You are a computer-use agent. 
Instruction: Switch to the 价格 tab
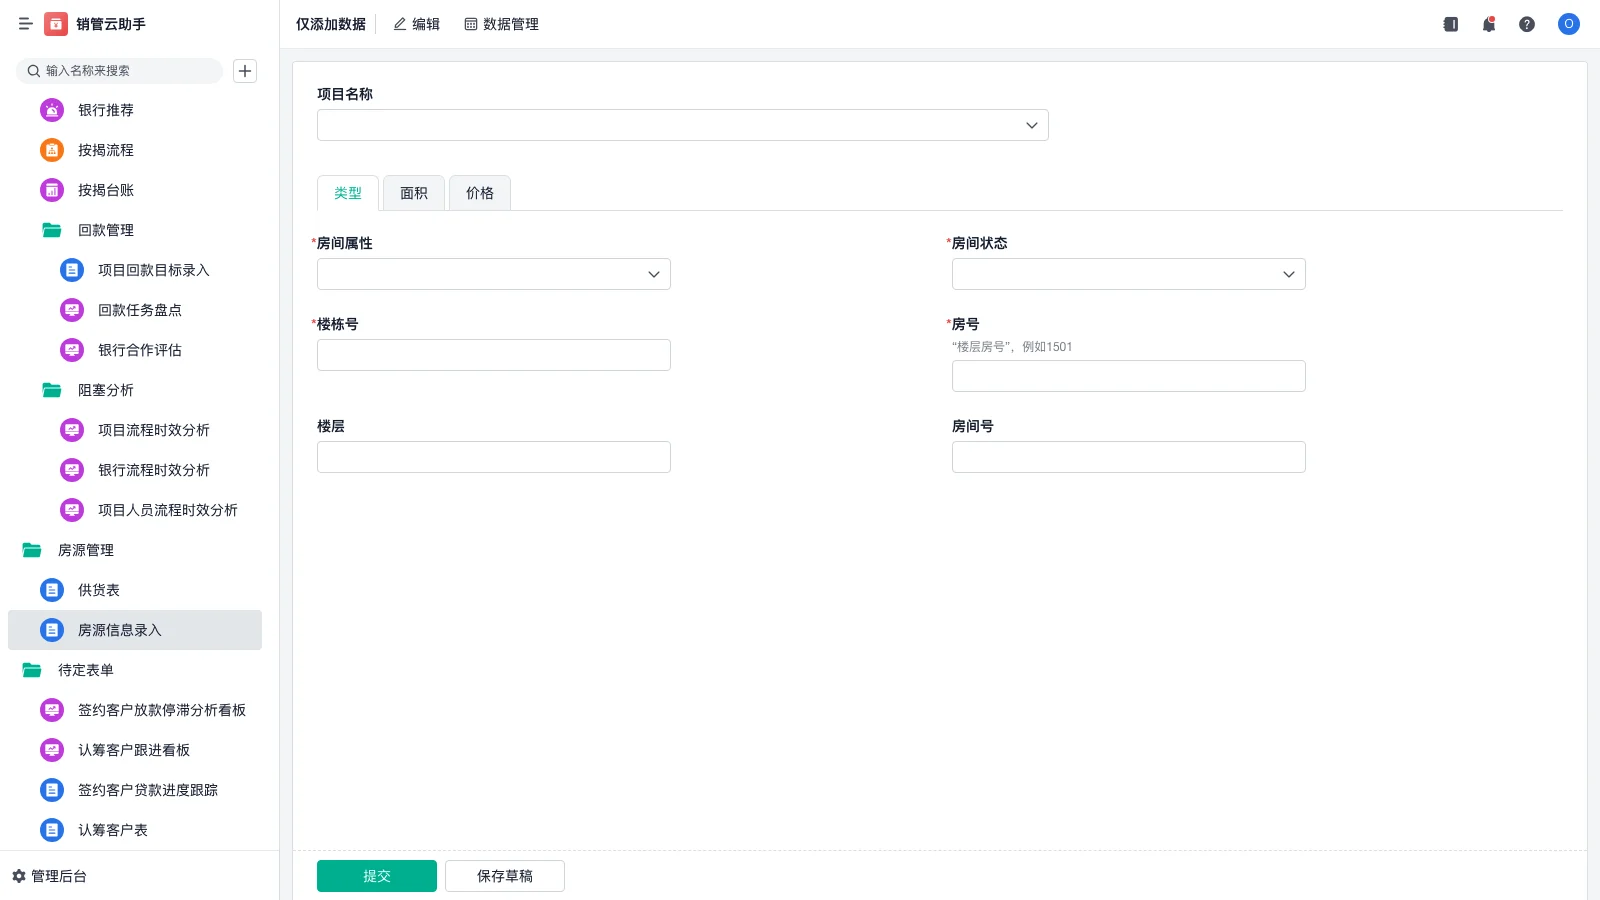[x=479, y=193]
